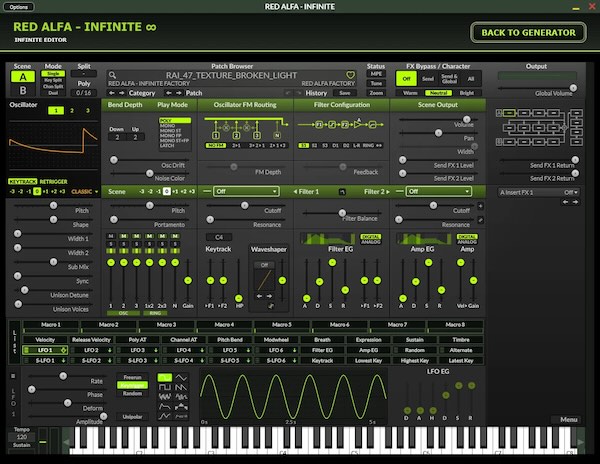The width and height of the screenshot is (600, 464).
Task: Select the square LFO waveform icon
Action: [165, 387]
